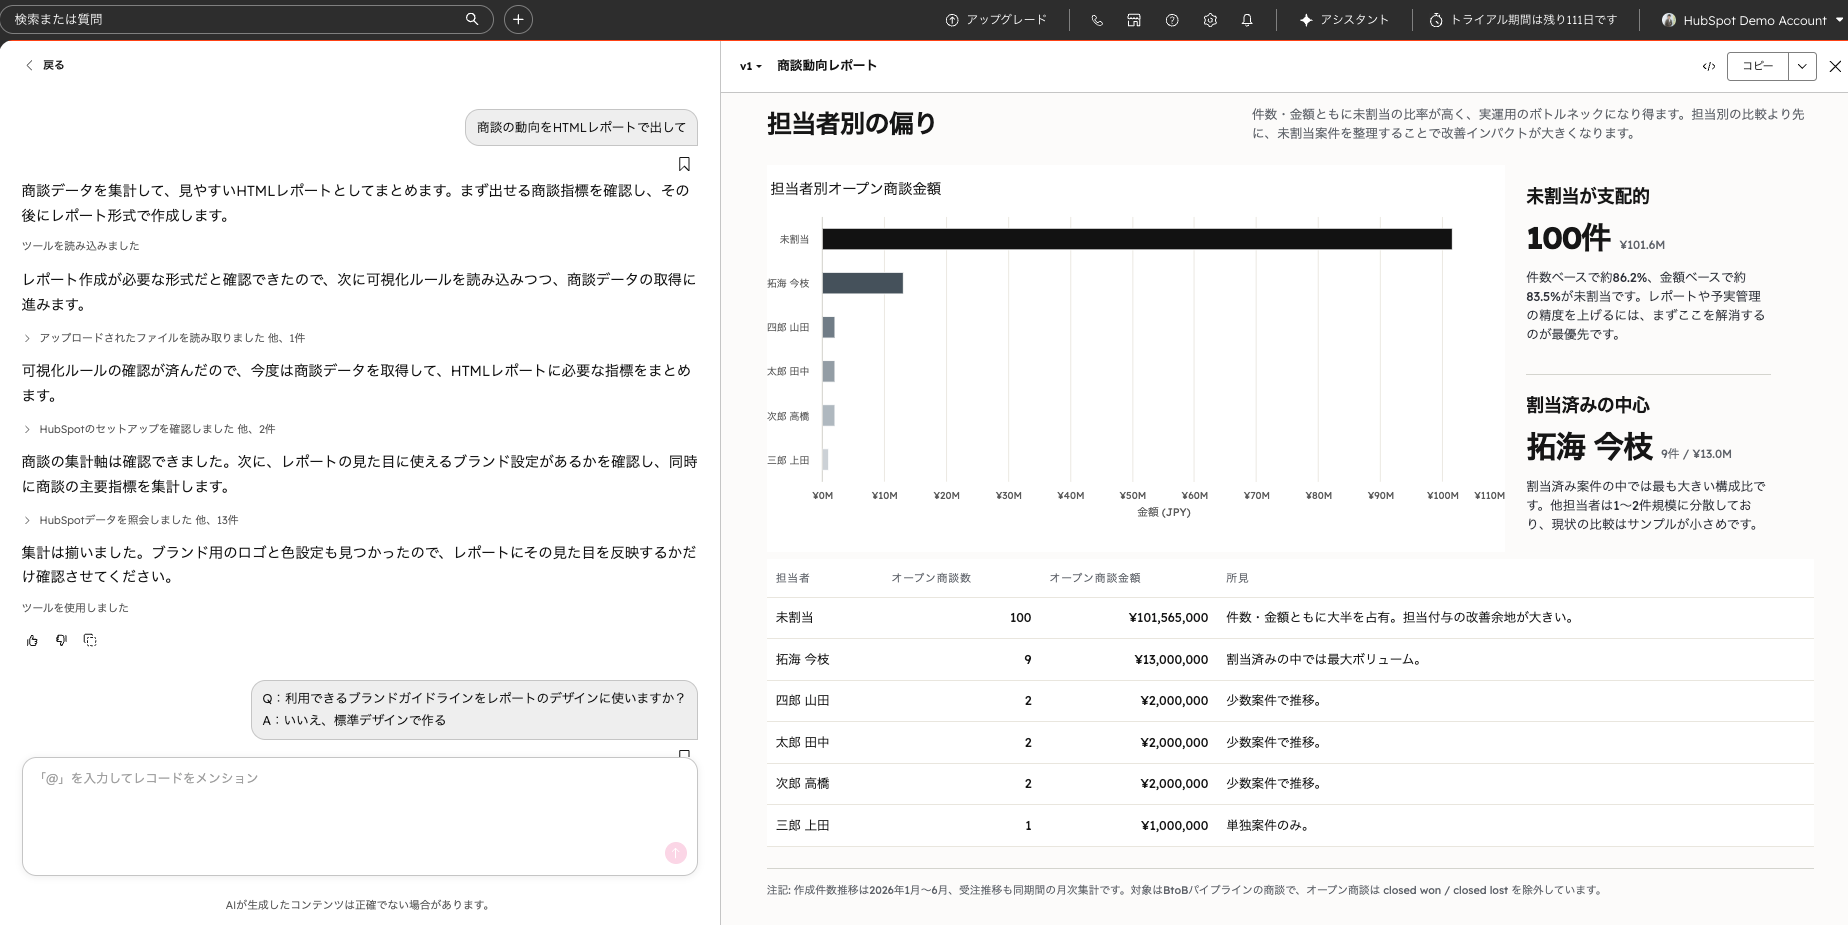
Task: Click 商談動向レポート title
Action: 827,66
